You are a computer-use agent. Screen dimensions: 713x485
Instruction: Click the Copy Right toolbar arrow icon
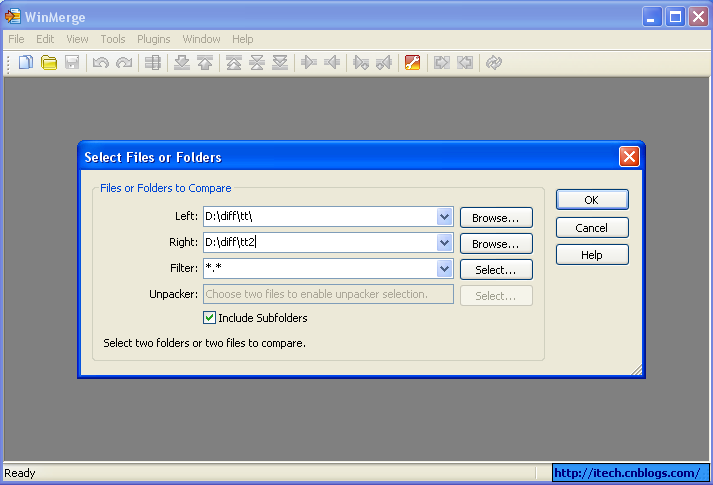(x=309, y=62)
